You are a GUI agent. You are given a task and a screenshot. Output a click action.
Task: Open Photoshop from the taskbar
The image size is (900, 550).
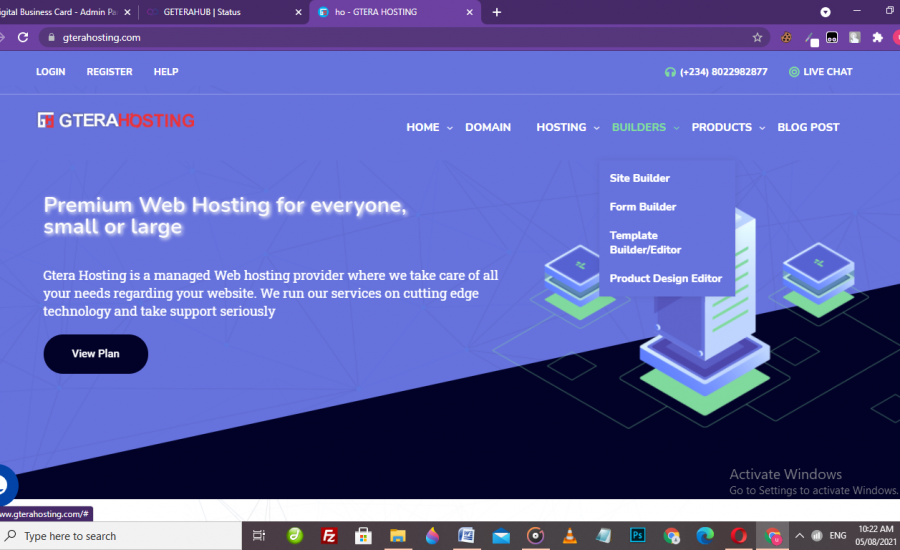click(637, 536)
